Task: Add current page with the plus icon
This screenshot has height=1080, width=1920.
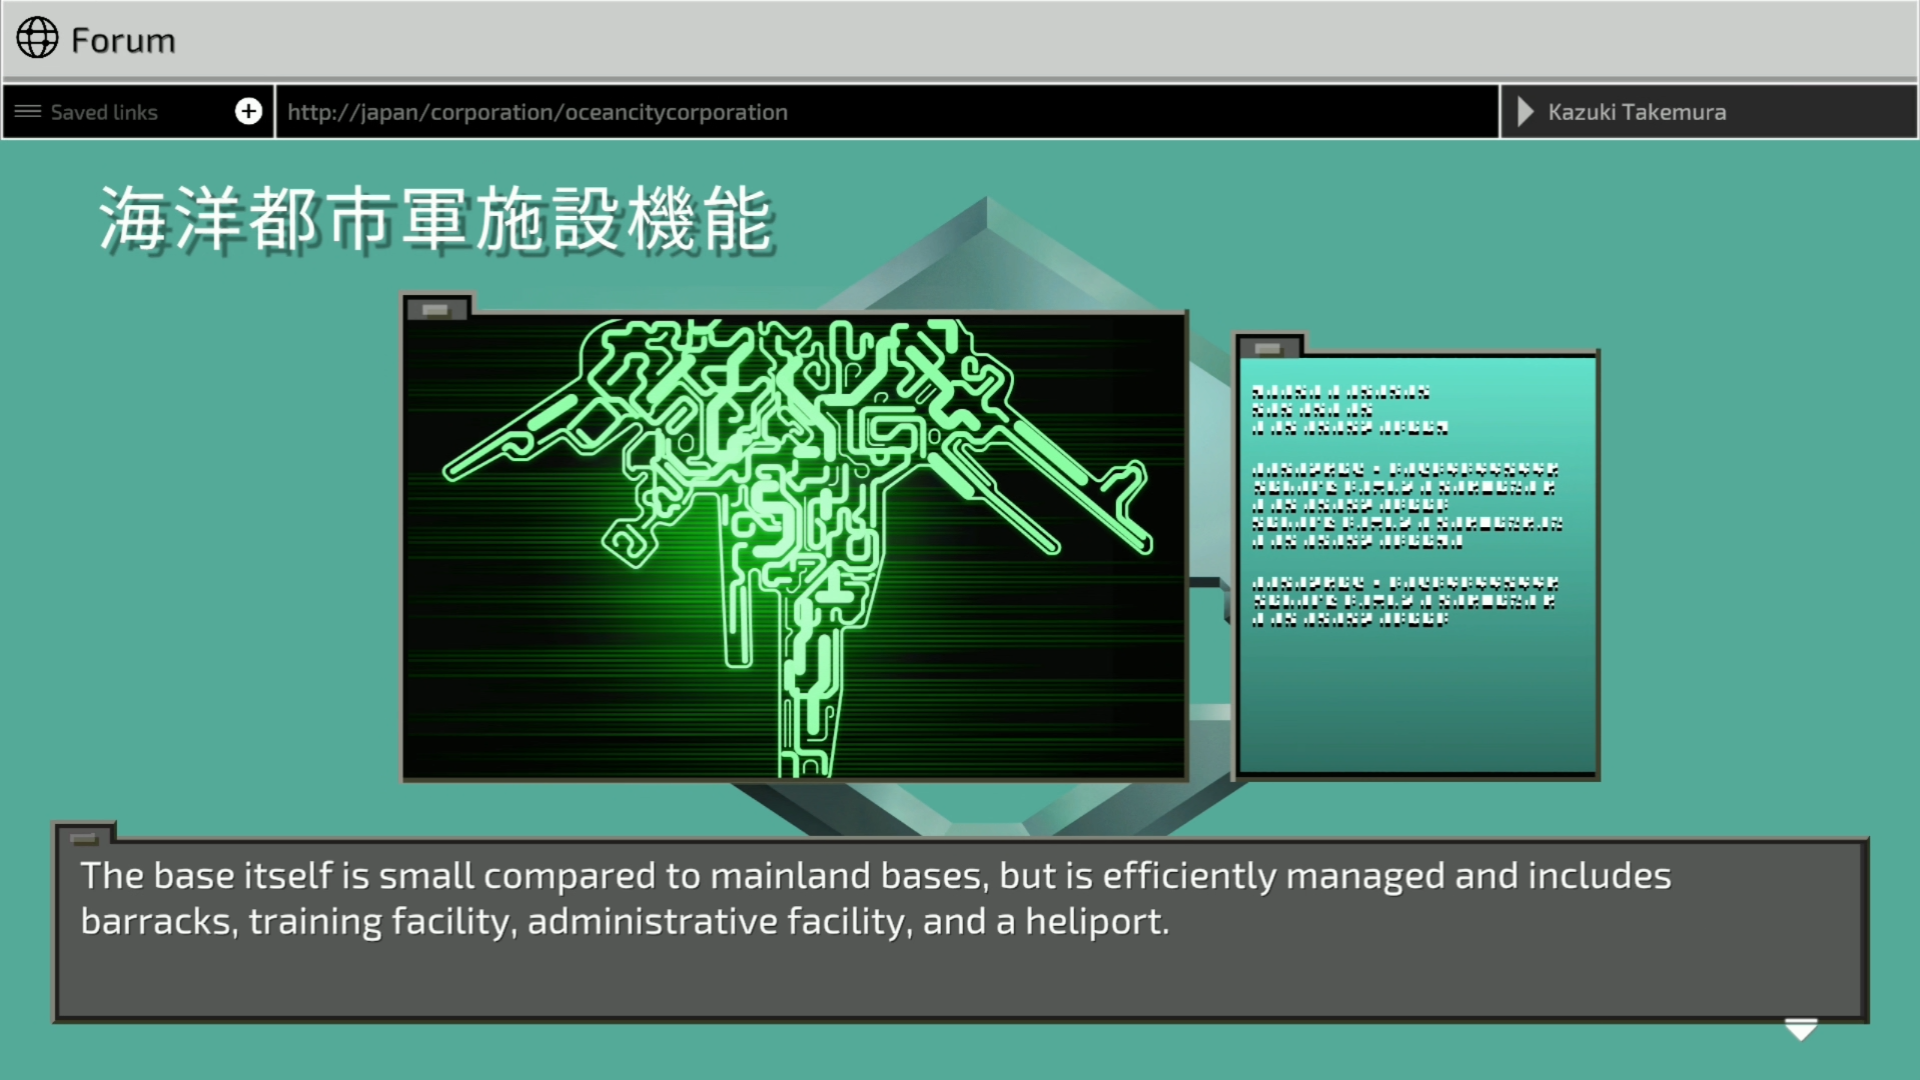Action: click(x=248, y=111)
